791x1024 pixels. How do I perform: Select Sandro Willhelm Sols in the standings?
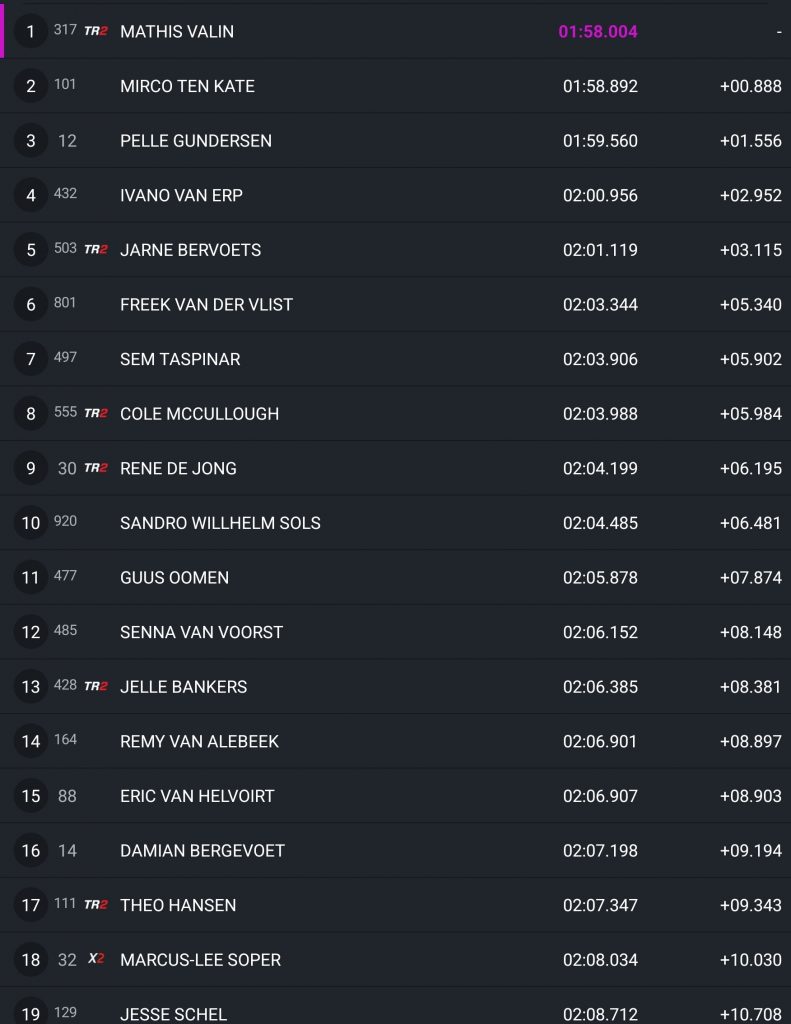220,523
